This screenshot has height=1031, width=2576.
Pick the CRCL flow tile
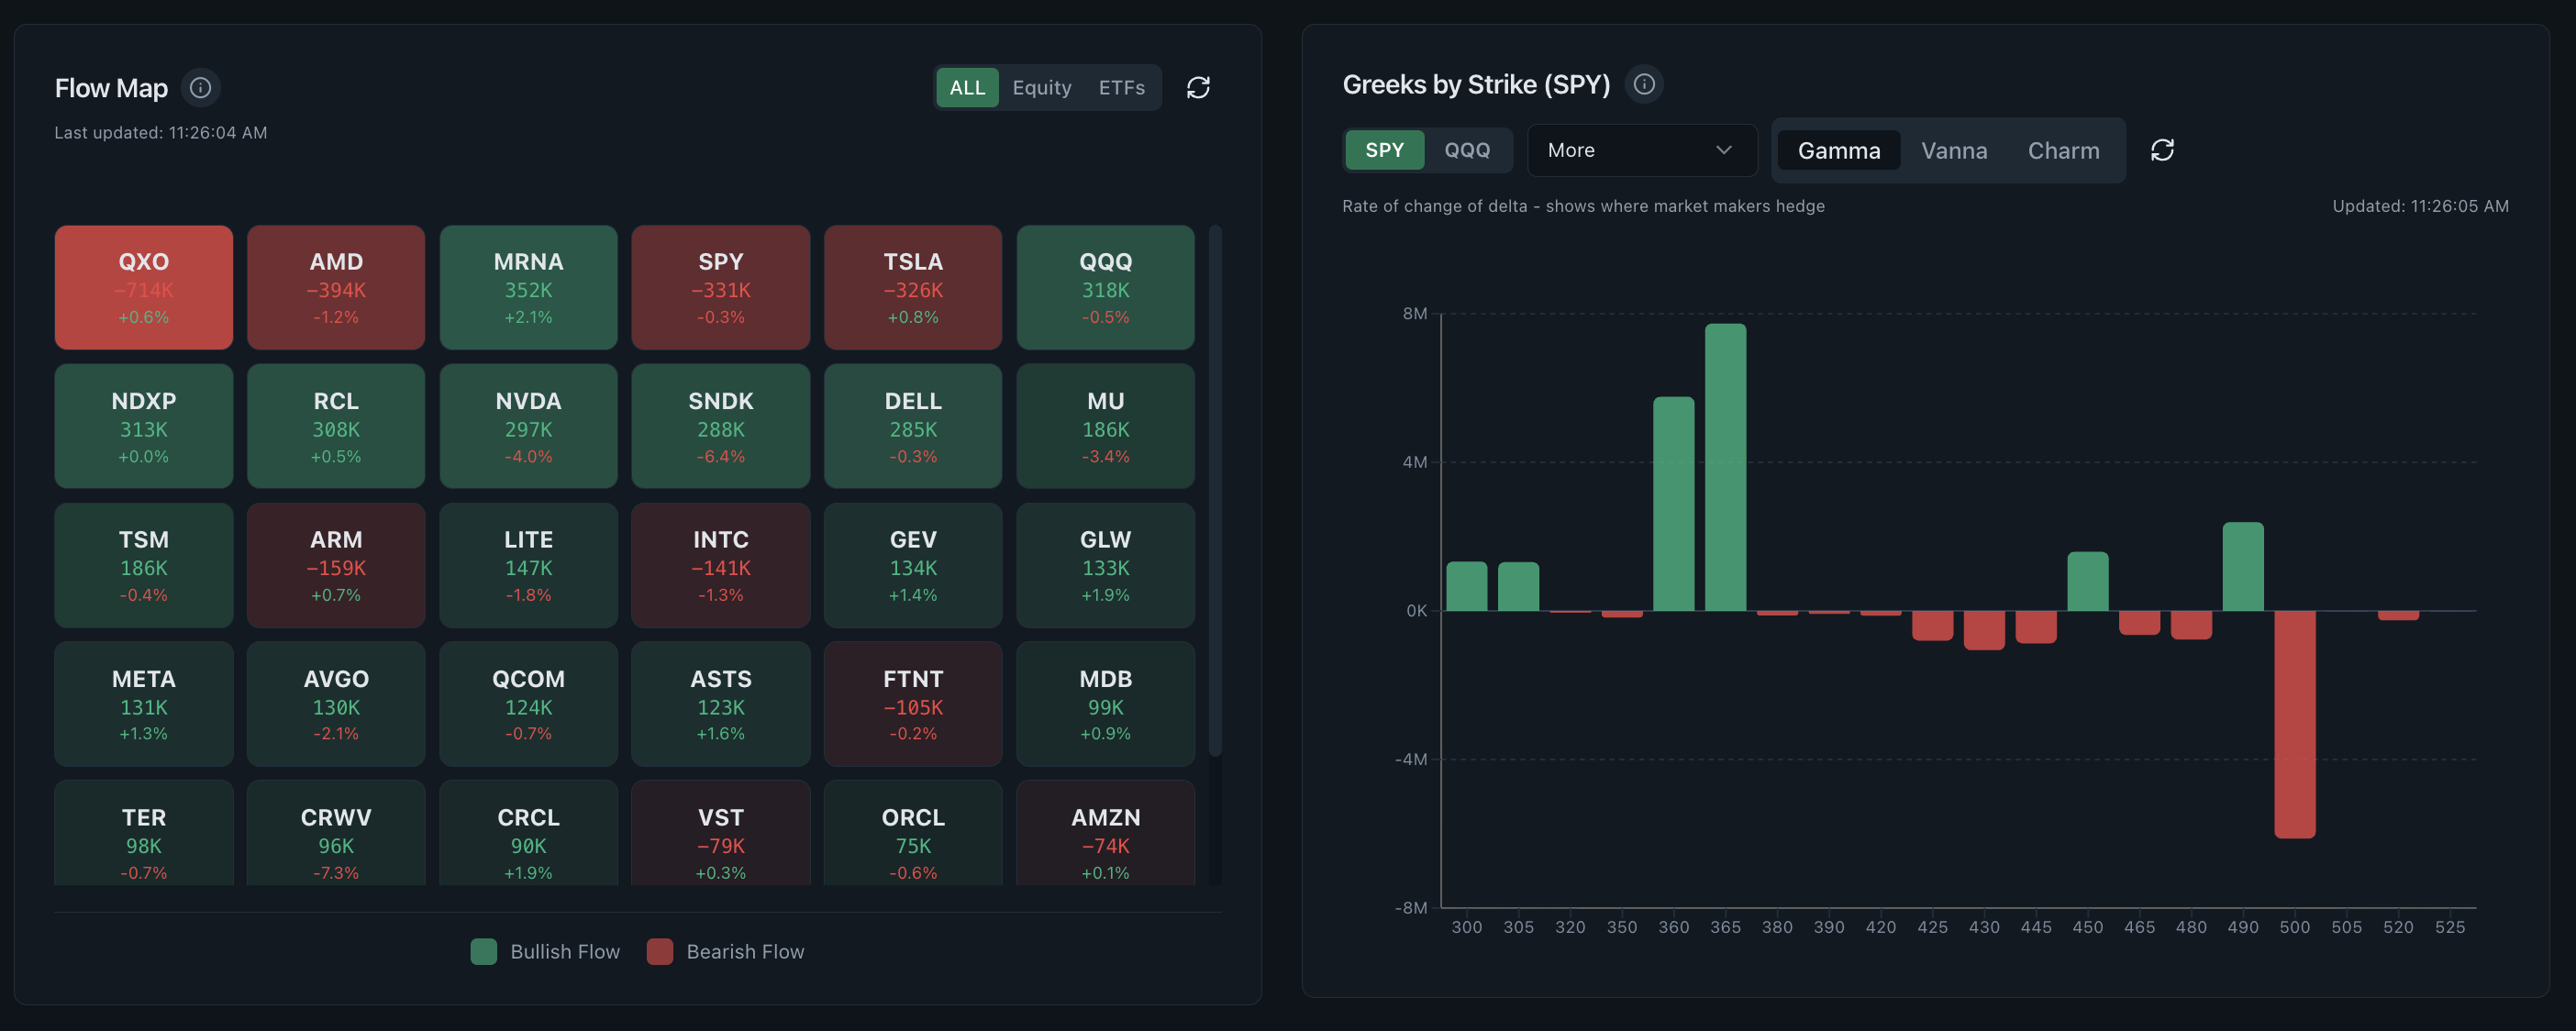(x=529, y=833)
